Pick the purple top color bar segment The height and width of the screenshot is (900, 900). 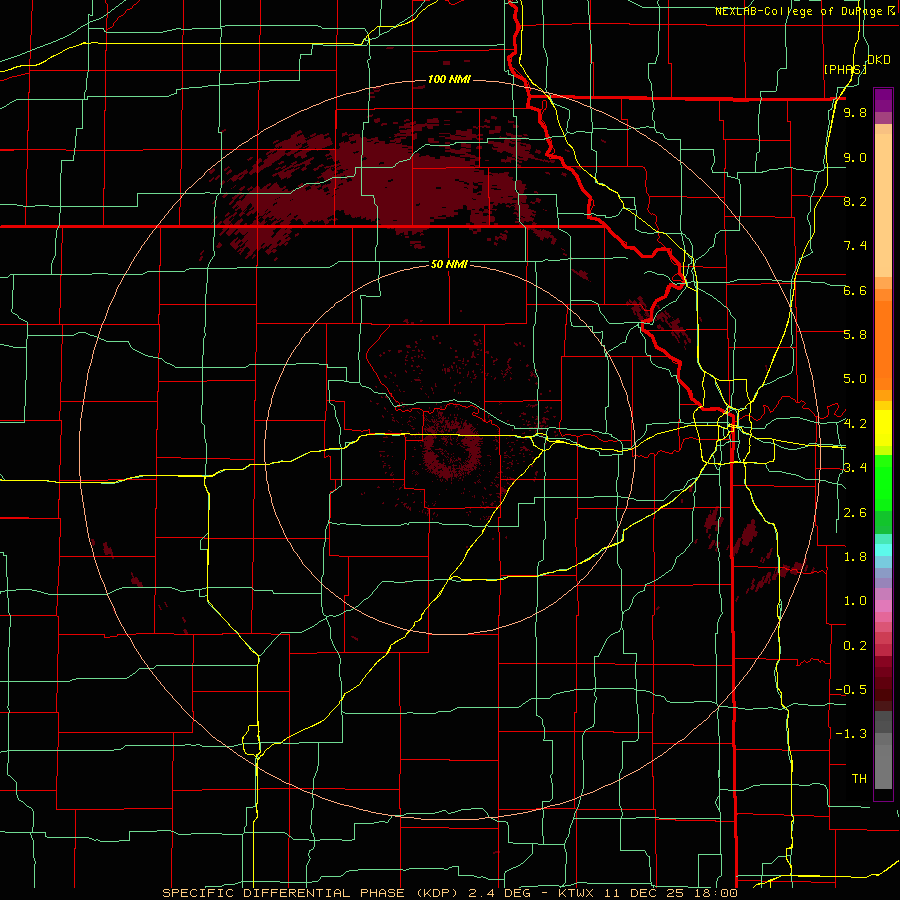pos(883,100)
